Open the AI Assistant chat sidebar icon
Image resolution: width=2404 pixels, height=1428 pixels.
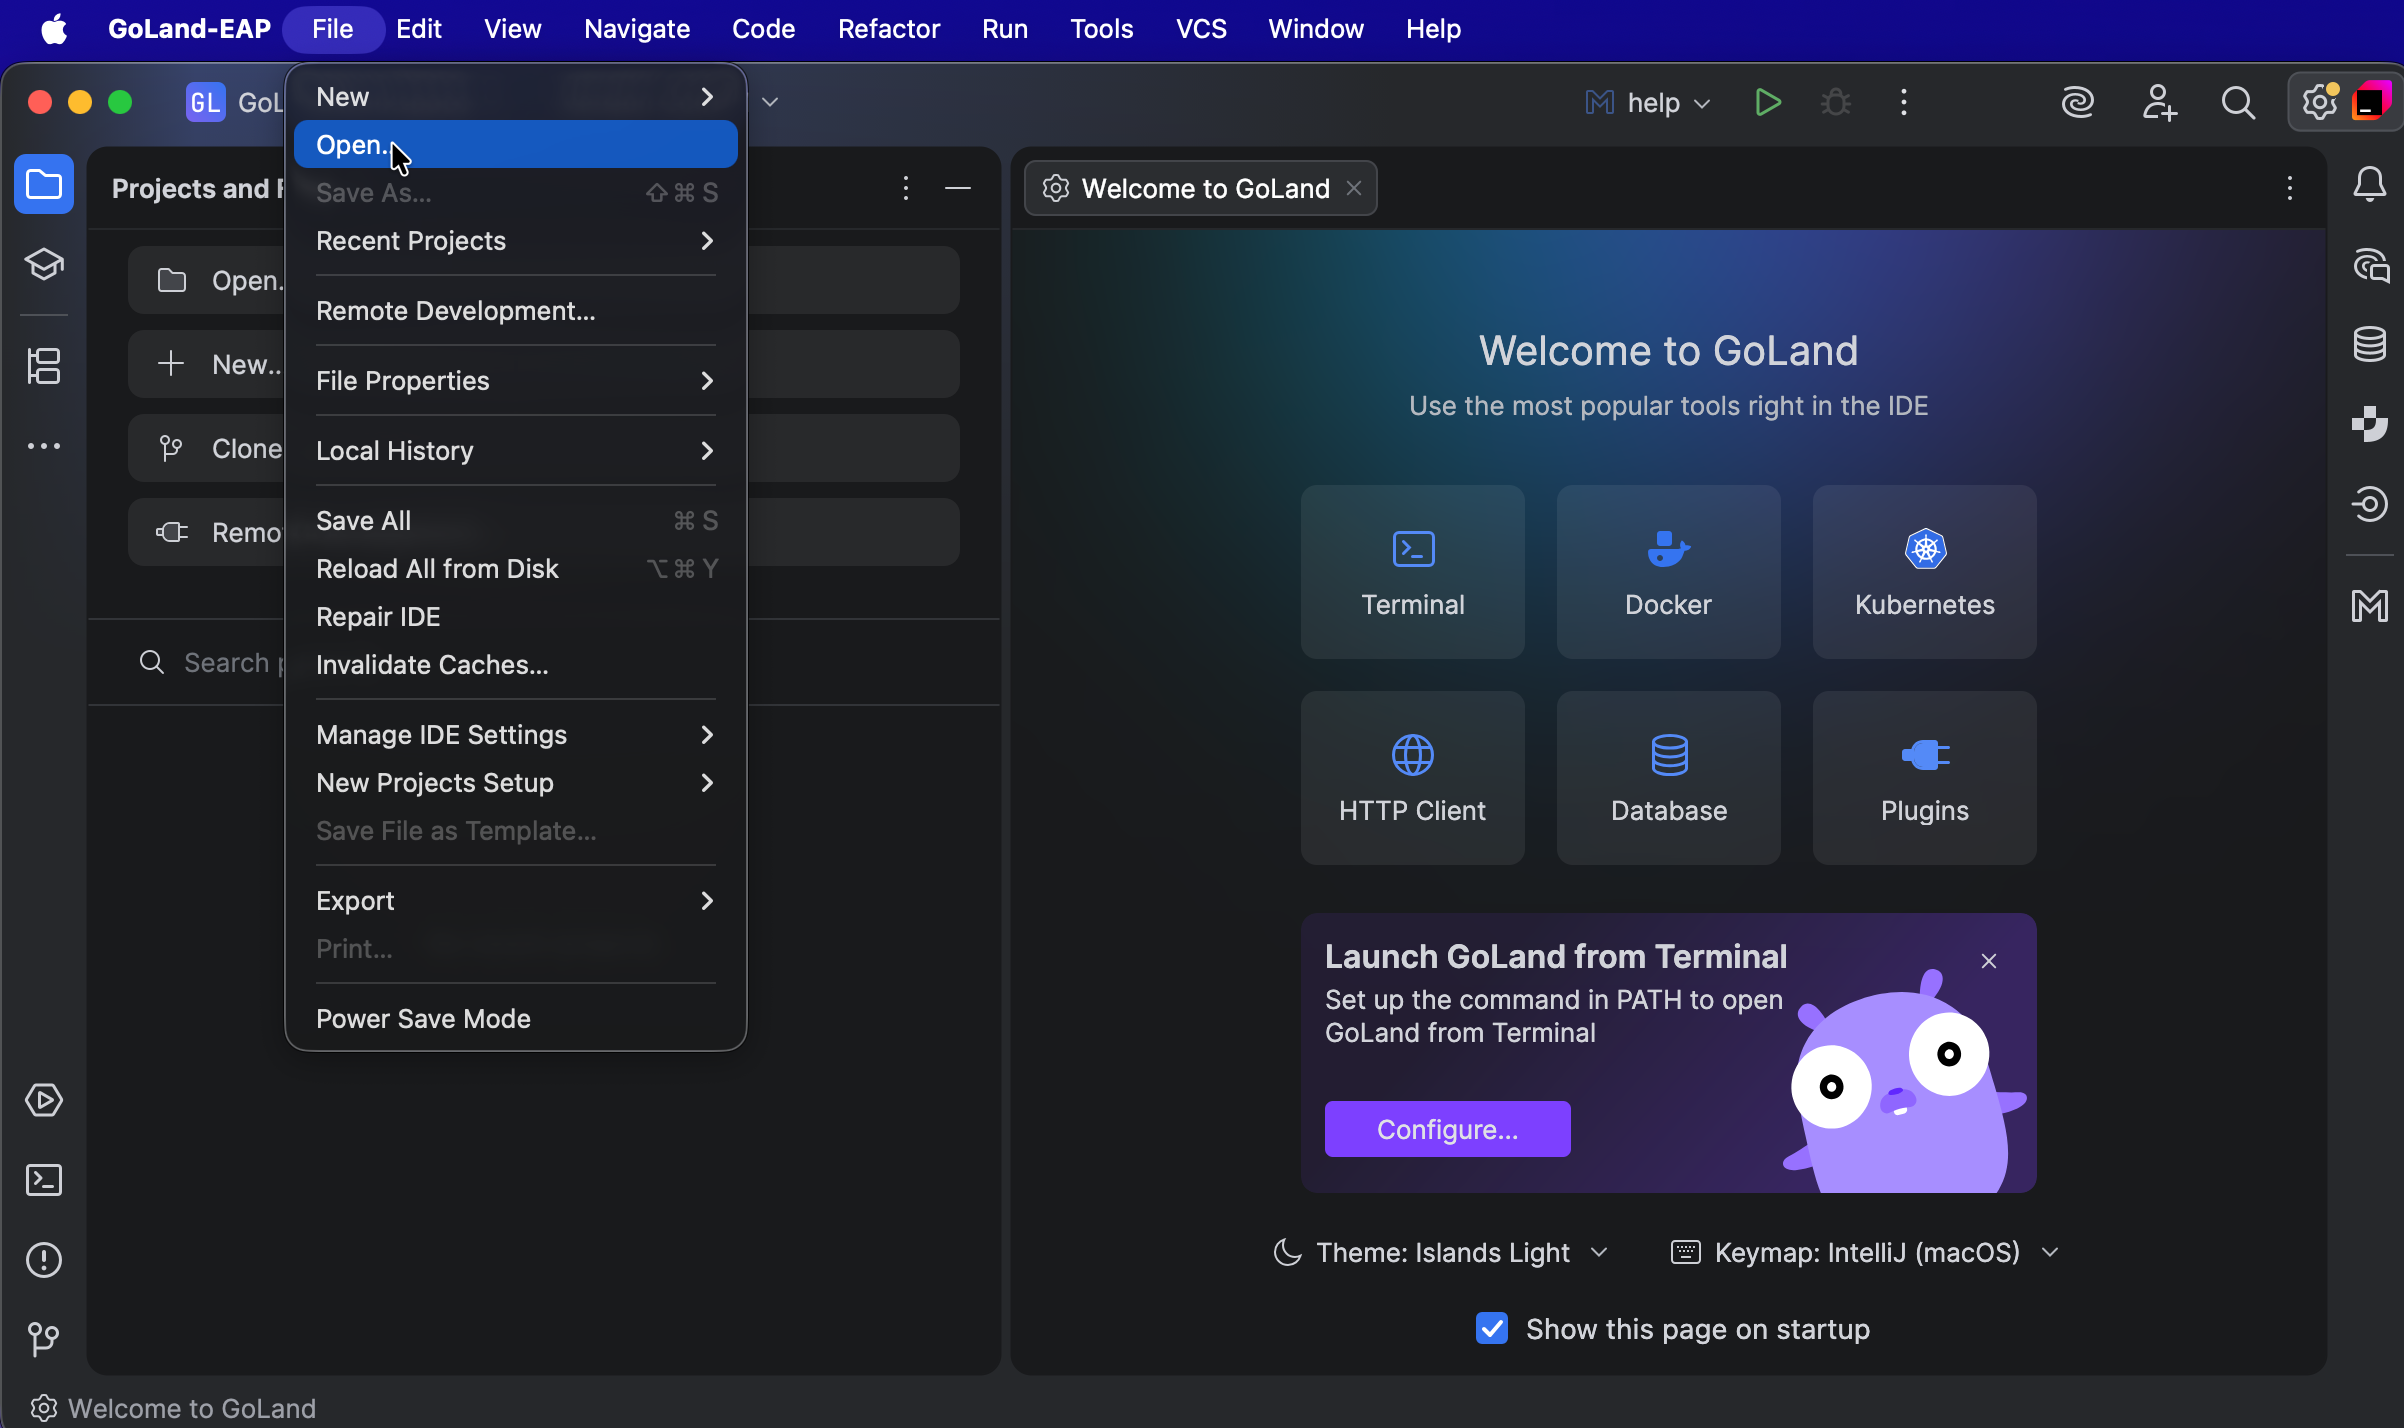(x=2369, y=264)
